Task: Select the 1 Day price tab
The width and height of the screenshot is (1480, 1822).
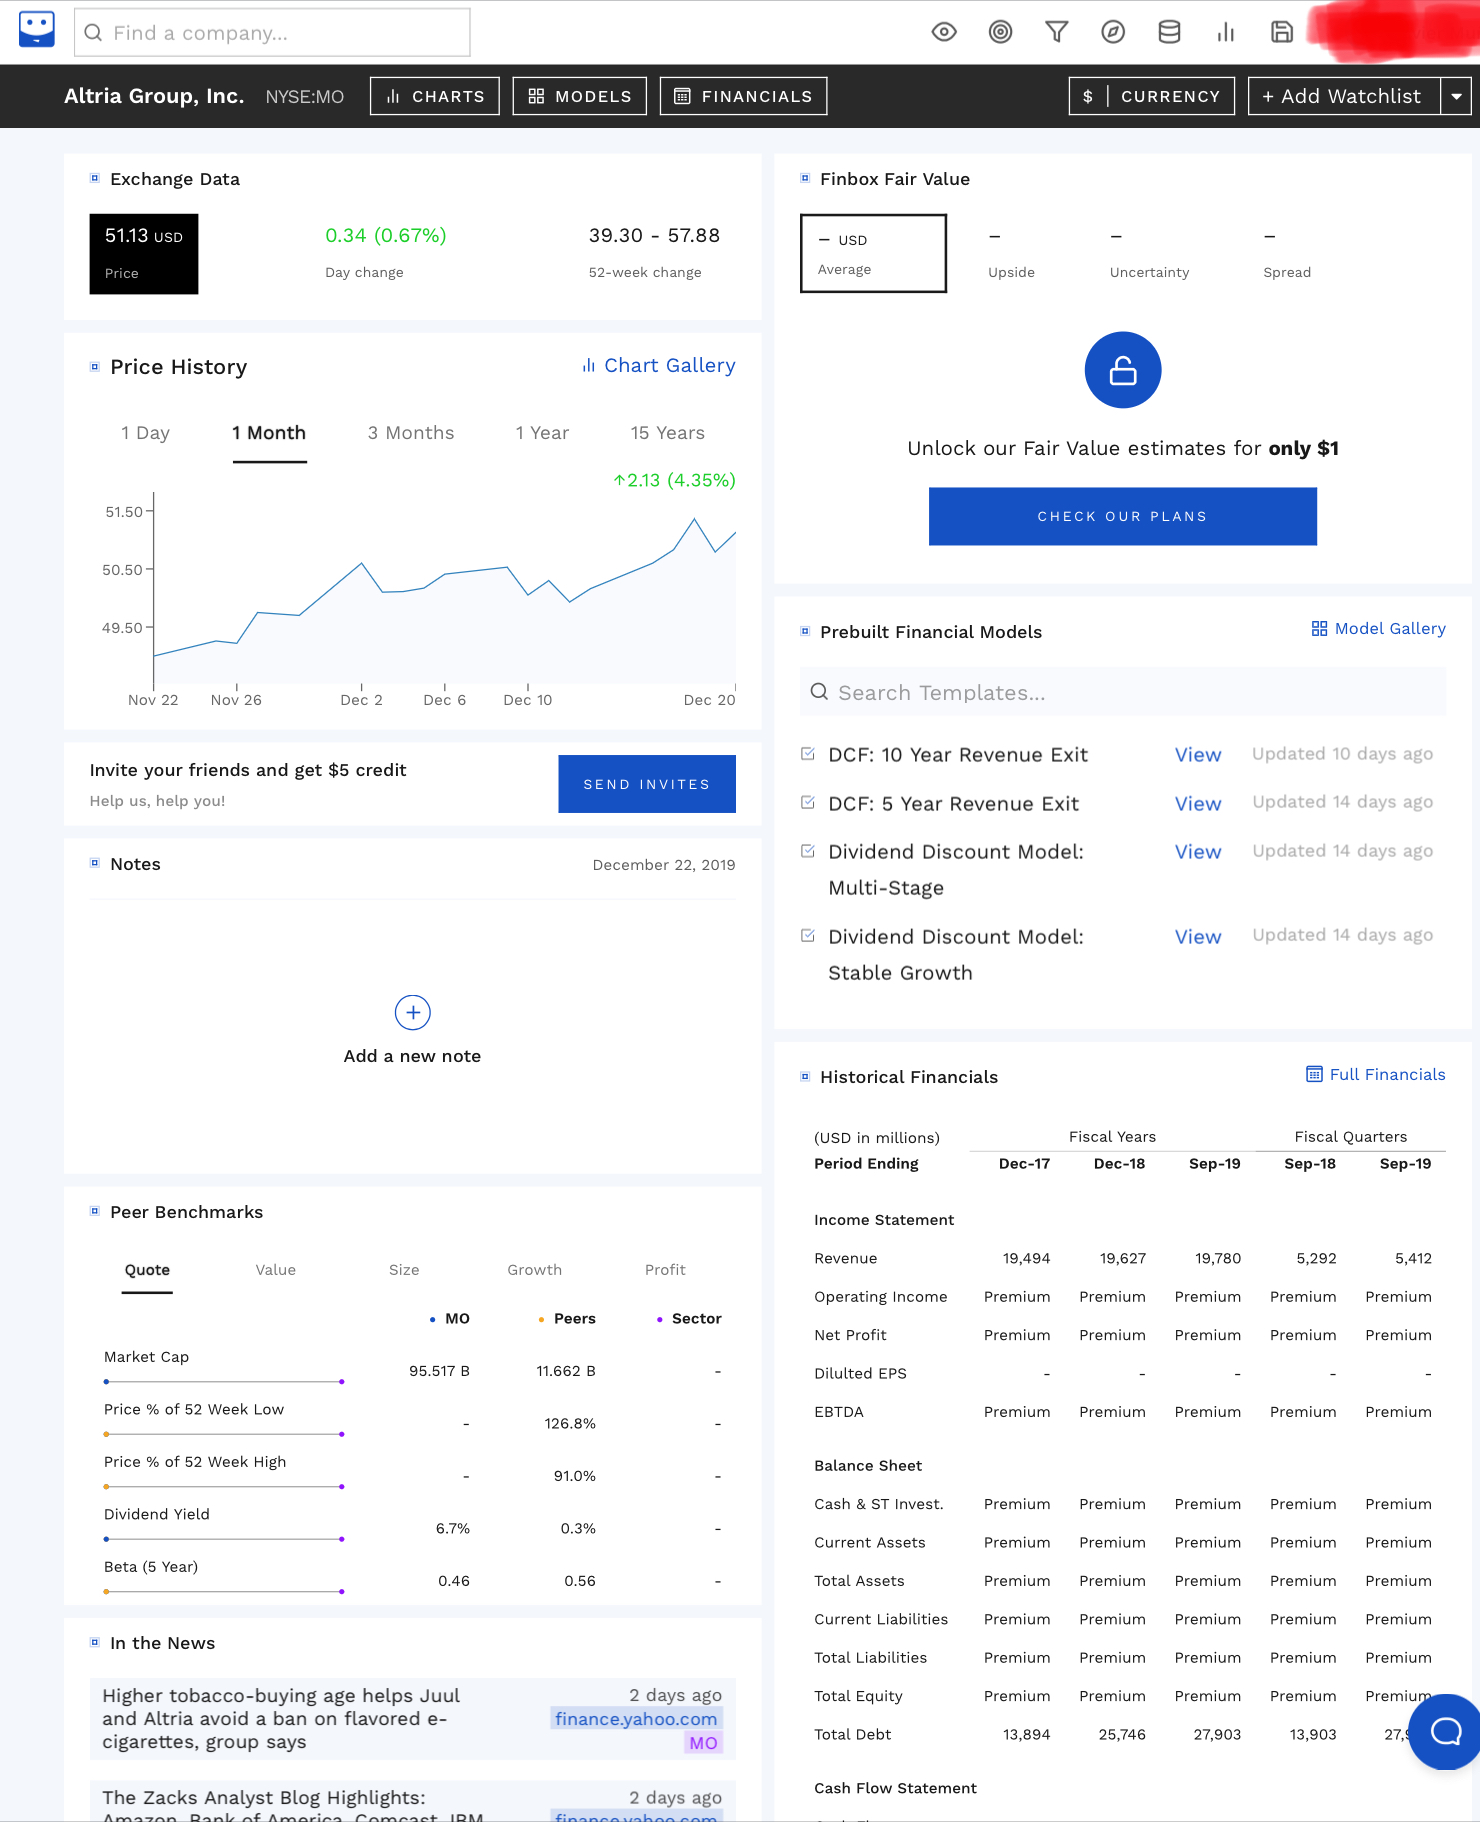Action: coord(146,433)
